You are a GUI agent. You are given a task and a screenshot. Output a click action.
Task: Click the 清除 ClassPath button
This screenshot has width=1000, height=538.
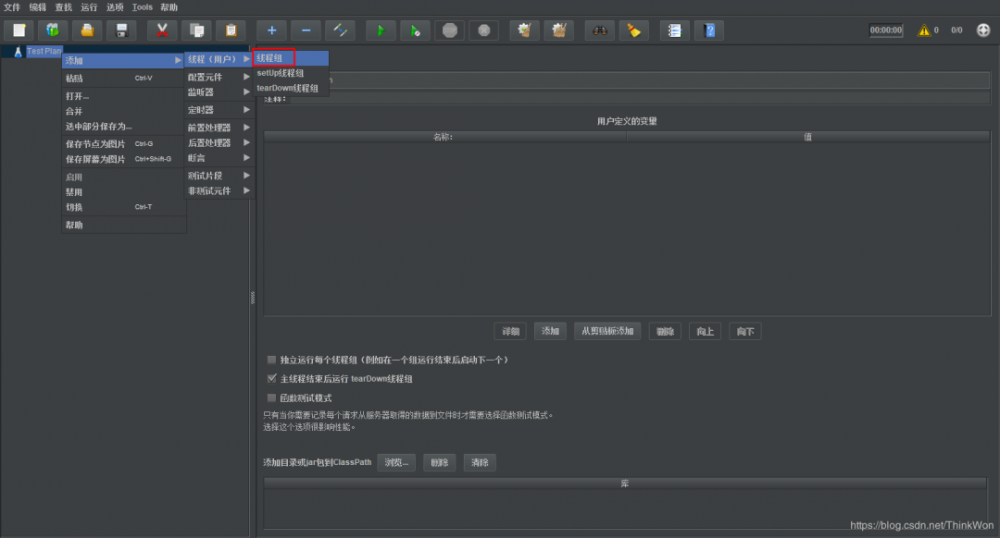coord(480,463)
